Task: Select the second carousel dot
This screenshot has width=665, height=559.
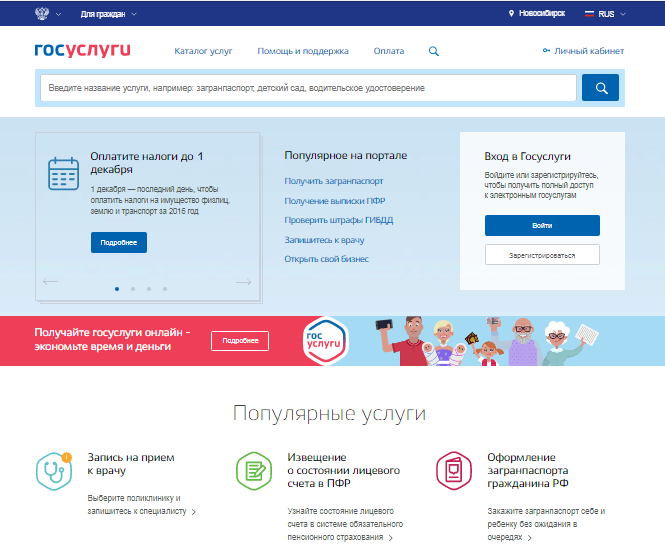Action: coord(133,289)
